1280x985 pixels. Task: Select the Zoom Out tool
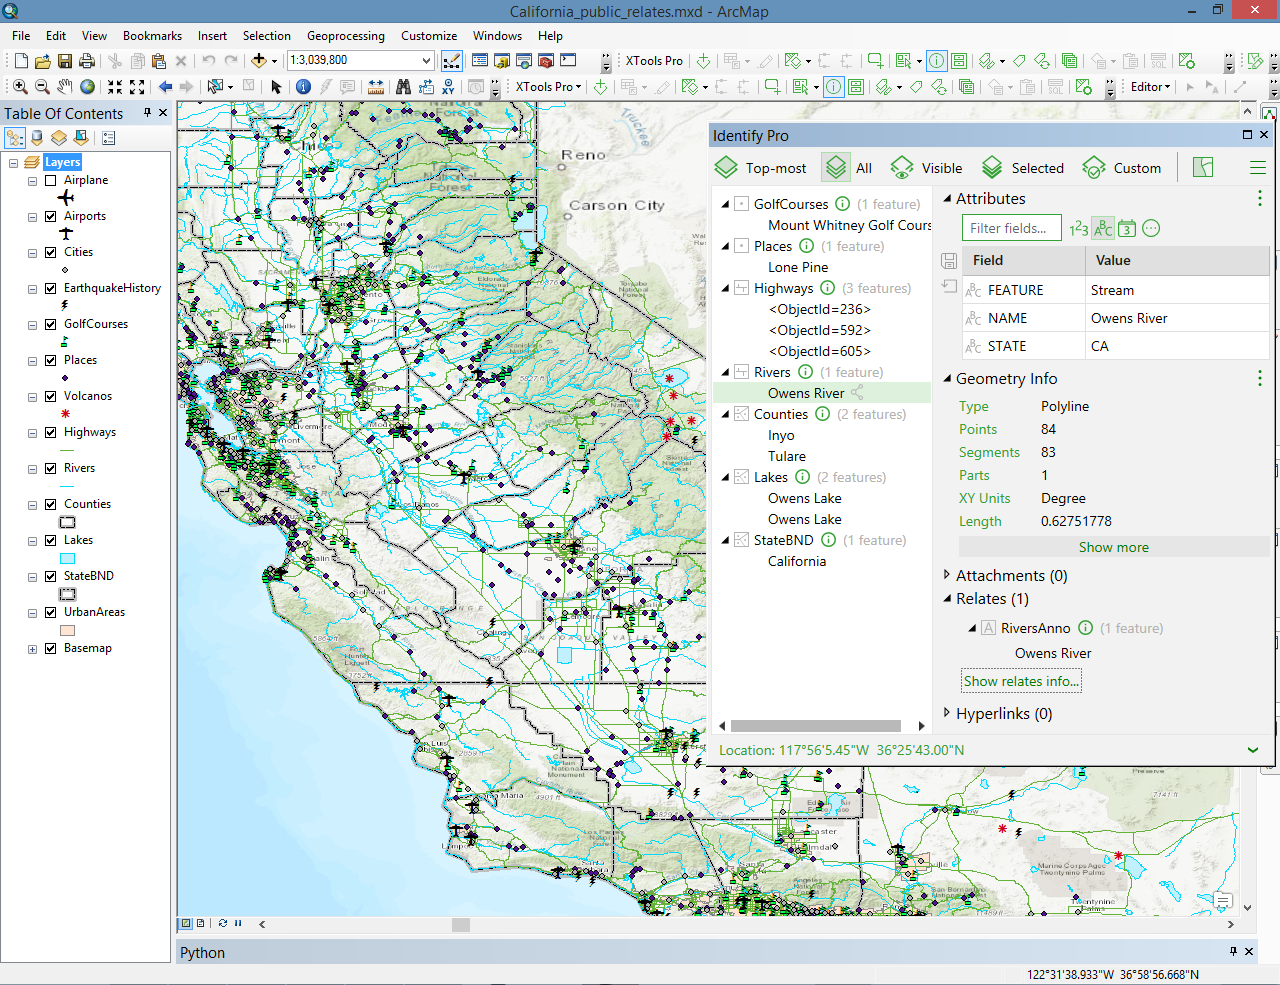coord(42,87)
